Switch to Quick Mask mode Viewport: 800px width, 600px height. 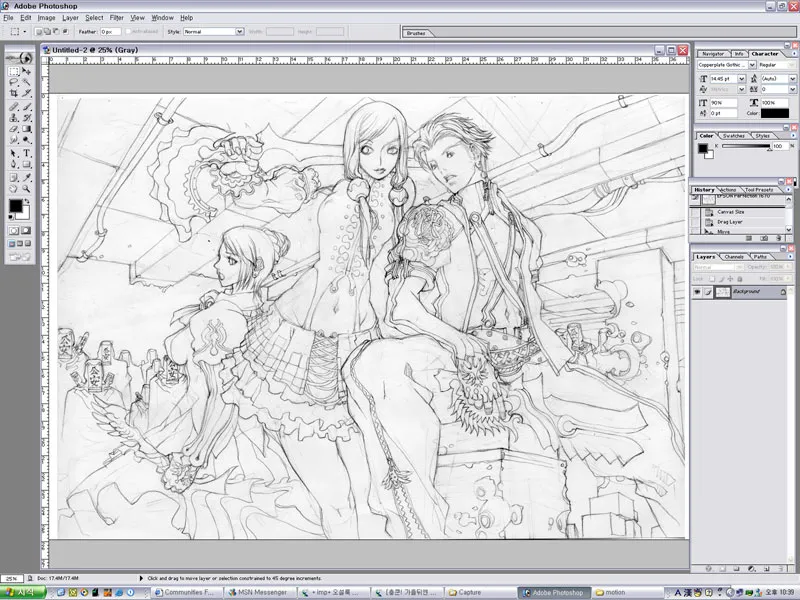[x=27, y=230]
